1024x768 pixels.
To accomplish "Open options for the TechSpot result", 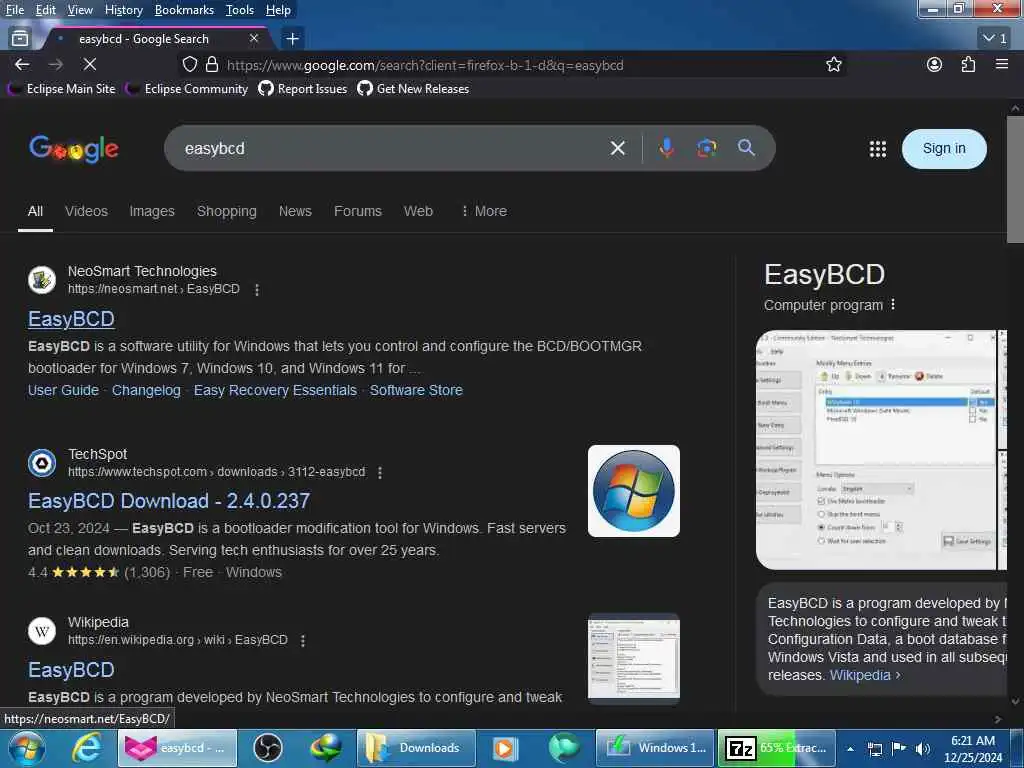I will (x=379, y=472).
